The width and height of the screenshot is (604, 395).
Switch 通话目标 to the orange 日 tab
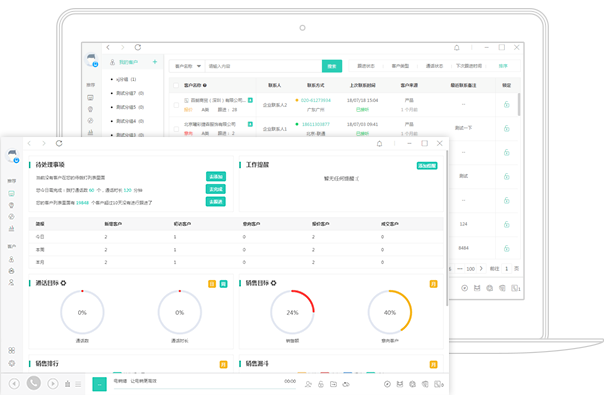click(x=212, y=284)
